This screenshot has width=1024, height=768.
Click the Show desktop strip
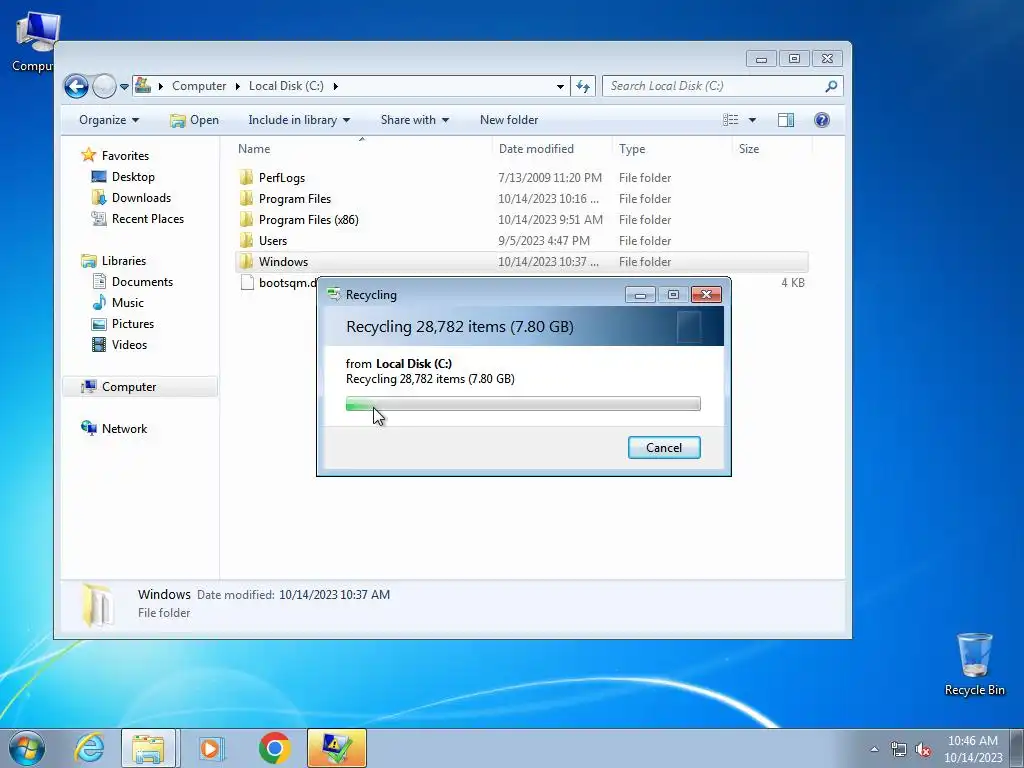(1018, 748)
